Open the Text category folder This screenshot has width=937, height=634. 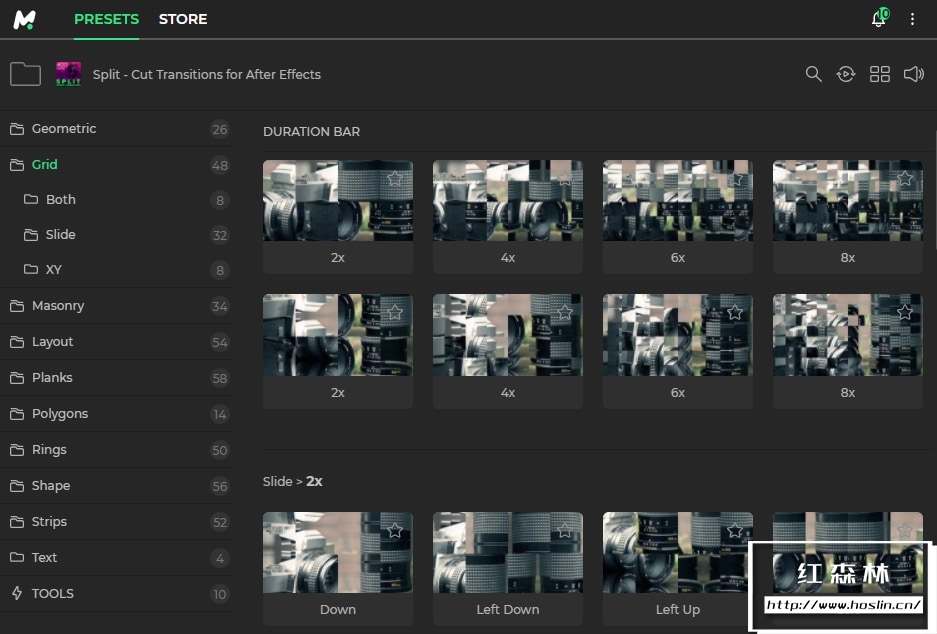pyautogui.click(x=117, y=558)
